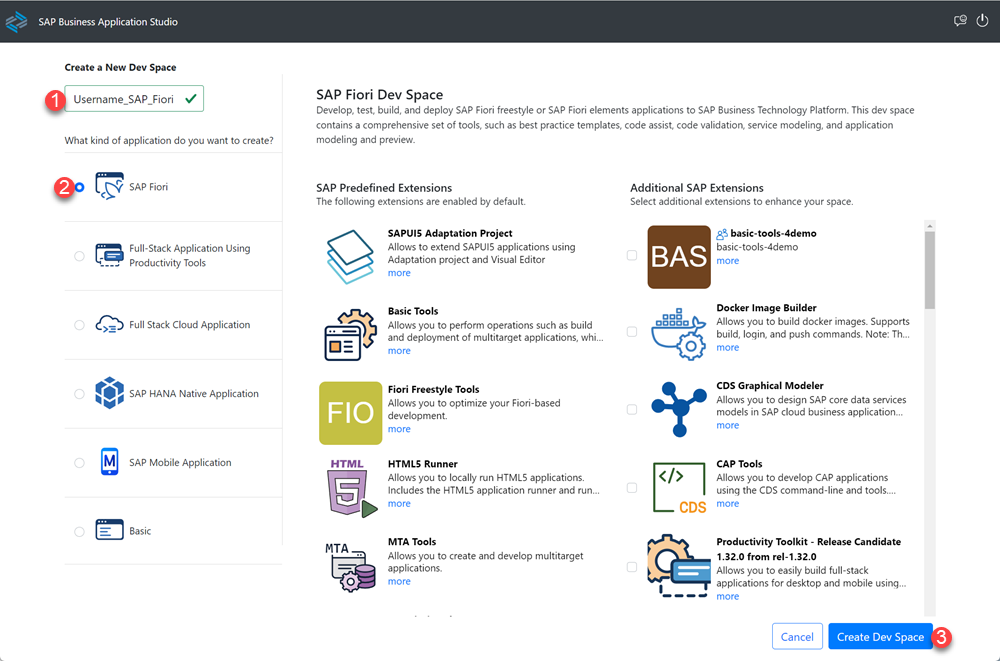This screenshot has width=1000, height=661.
Task: Click the 'Docker Image Builder' title
Action: pos(766,308)
